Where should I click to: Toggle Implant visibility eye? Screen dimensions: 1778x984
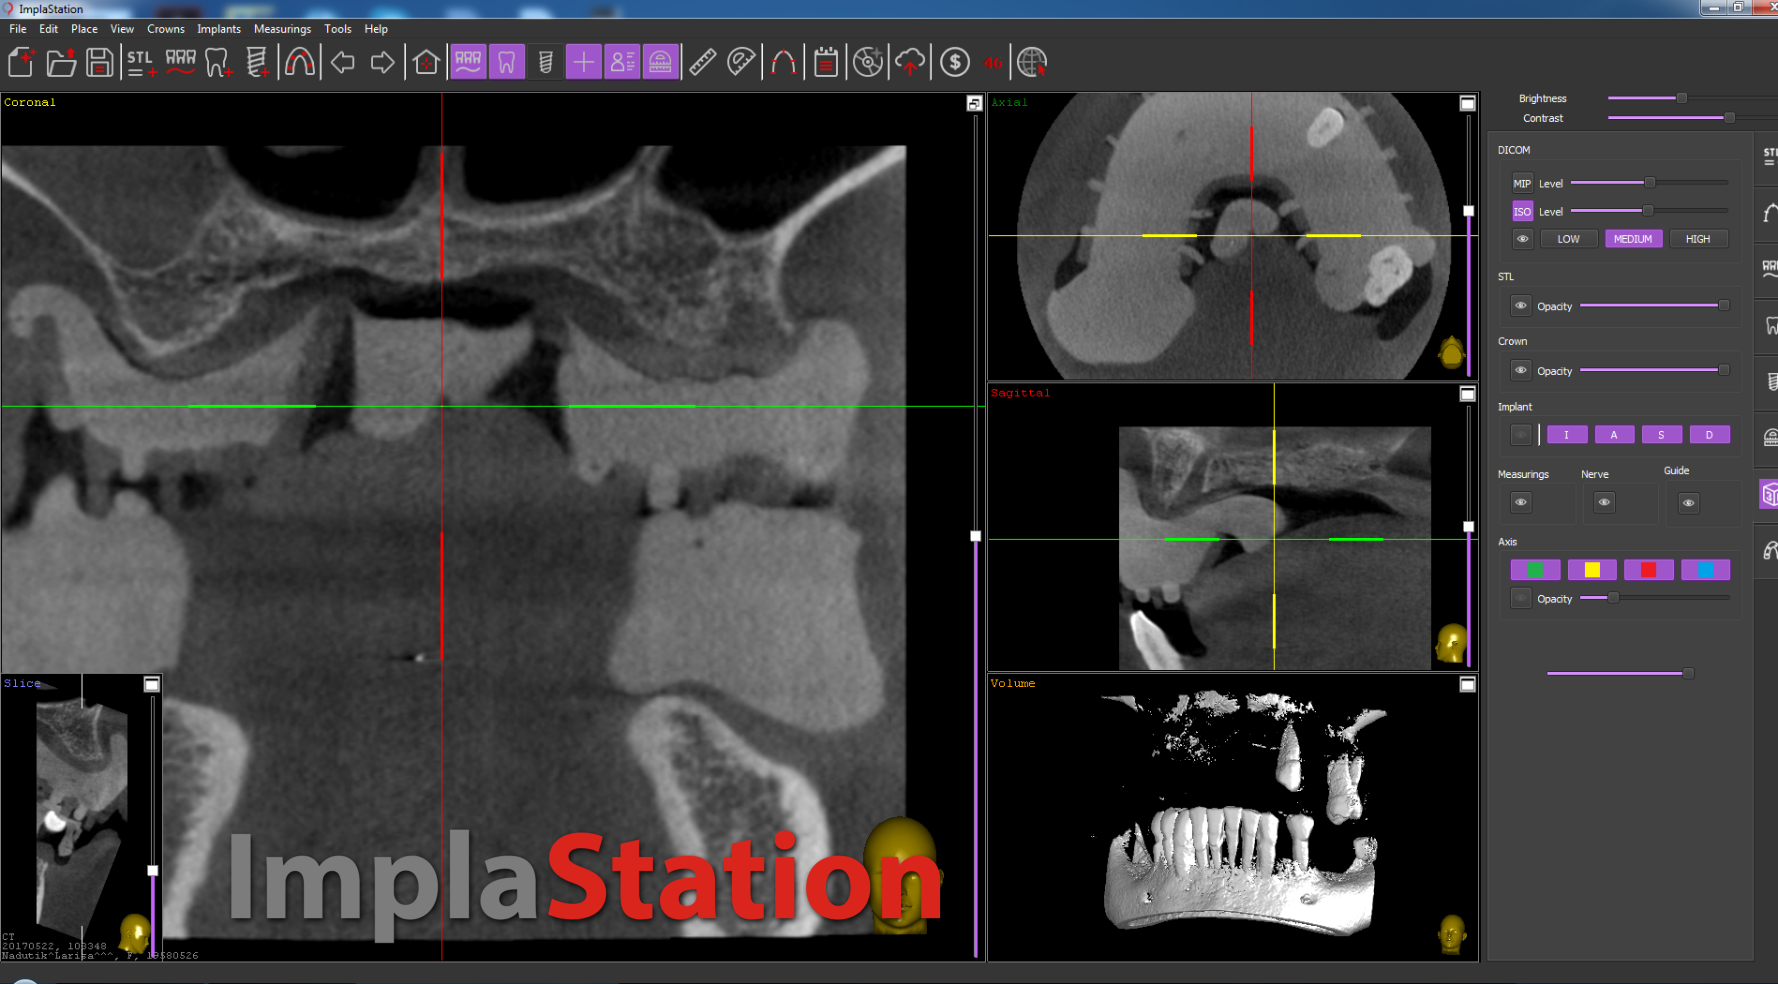click(x=1521, y=435)
